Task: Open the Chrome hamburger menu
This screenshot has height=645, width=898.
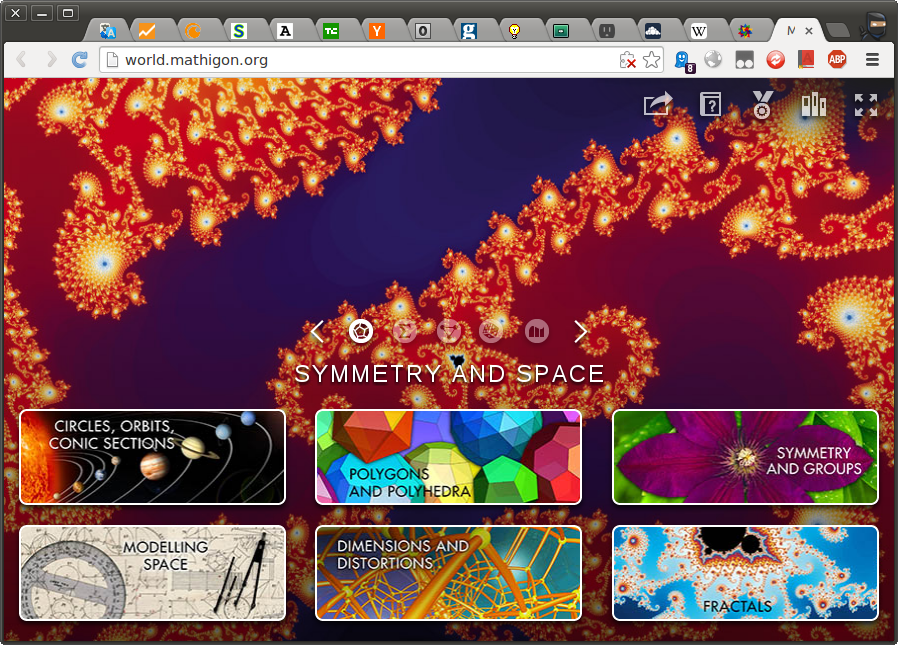Action: (872, 60)
